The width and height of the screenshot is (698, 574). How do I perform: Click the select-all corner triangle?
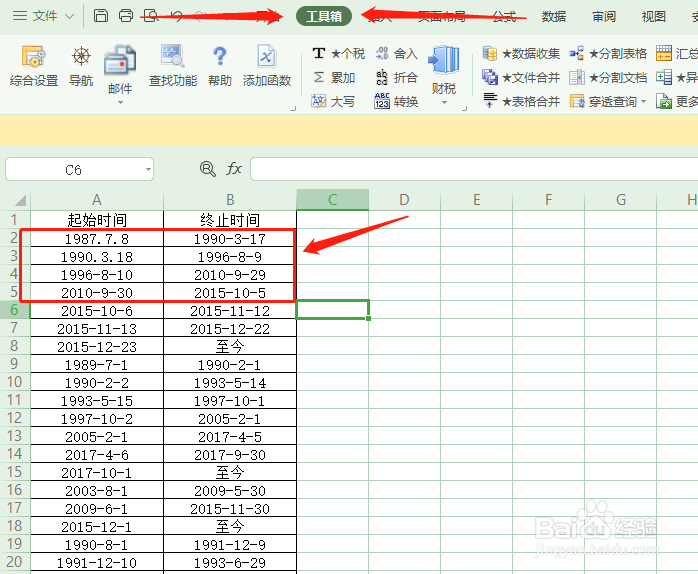20,200
